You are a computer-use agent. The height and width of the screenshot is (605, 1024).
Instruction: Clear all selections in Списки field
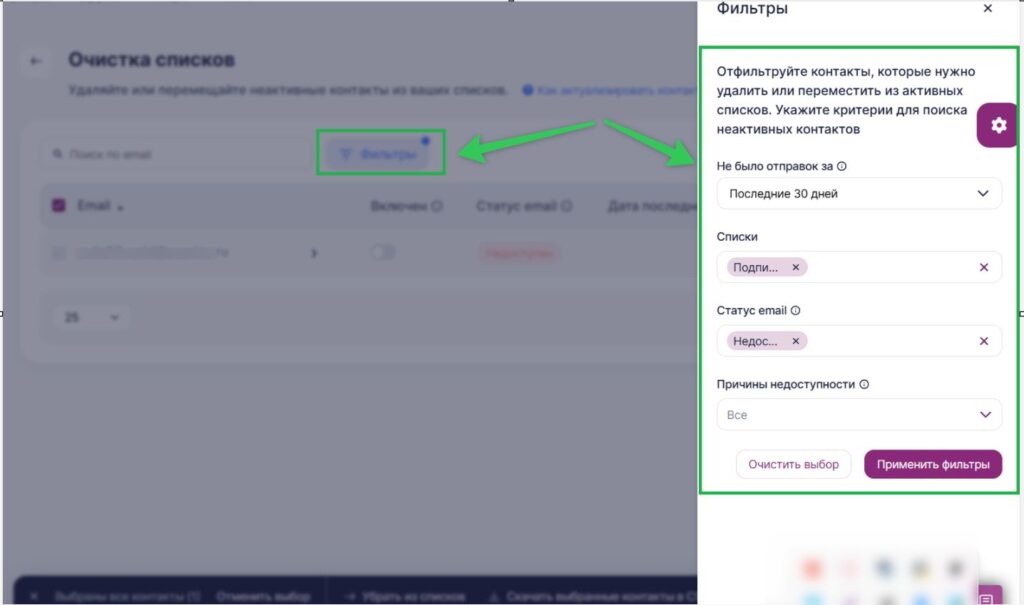pyautogui.click(x=984, y=267)
